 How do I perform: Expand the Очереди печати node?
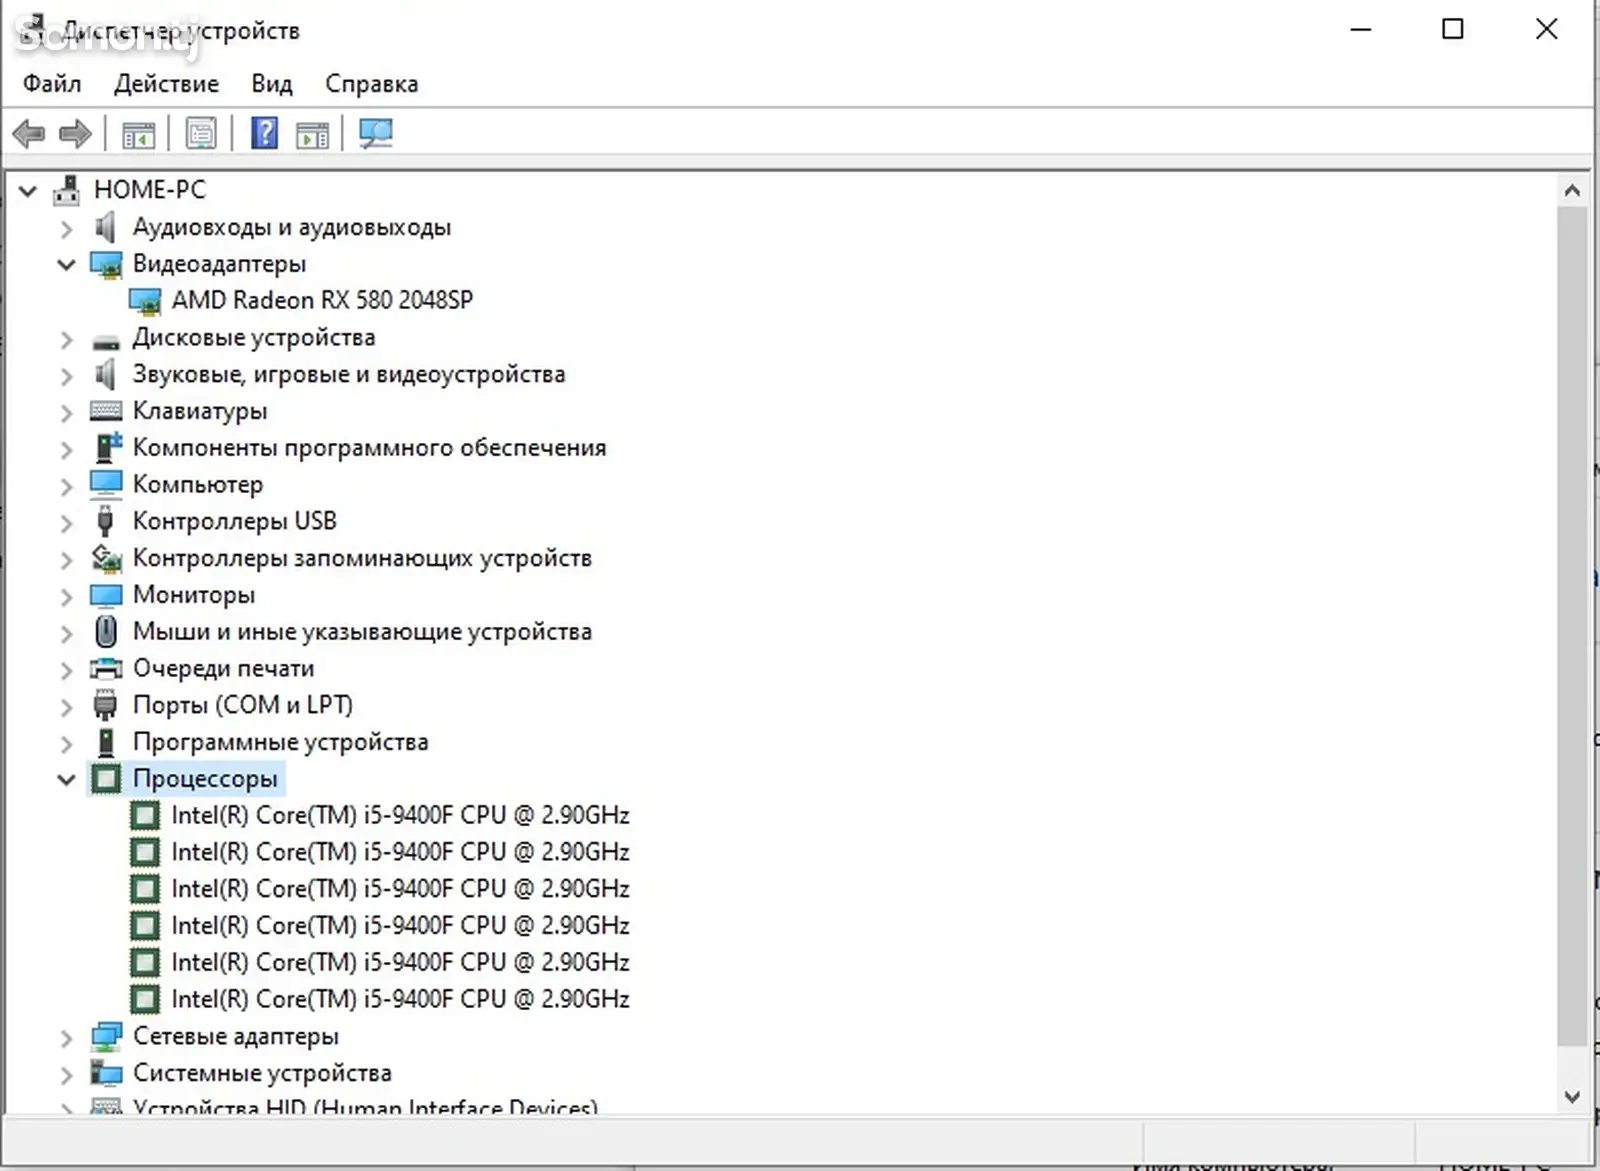(66, 670)
